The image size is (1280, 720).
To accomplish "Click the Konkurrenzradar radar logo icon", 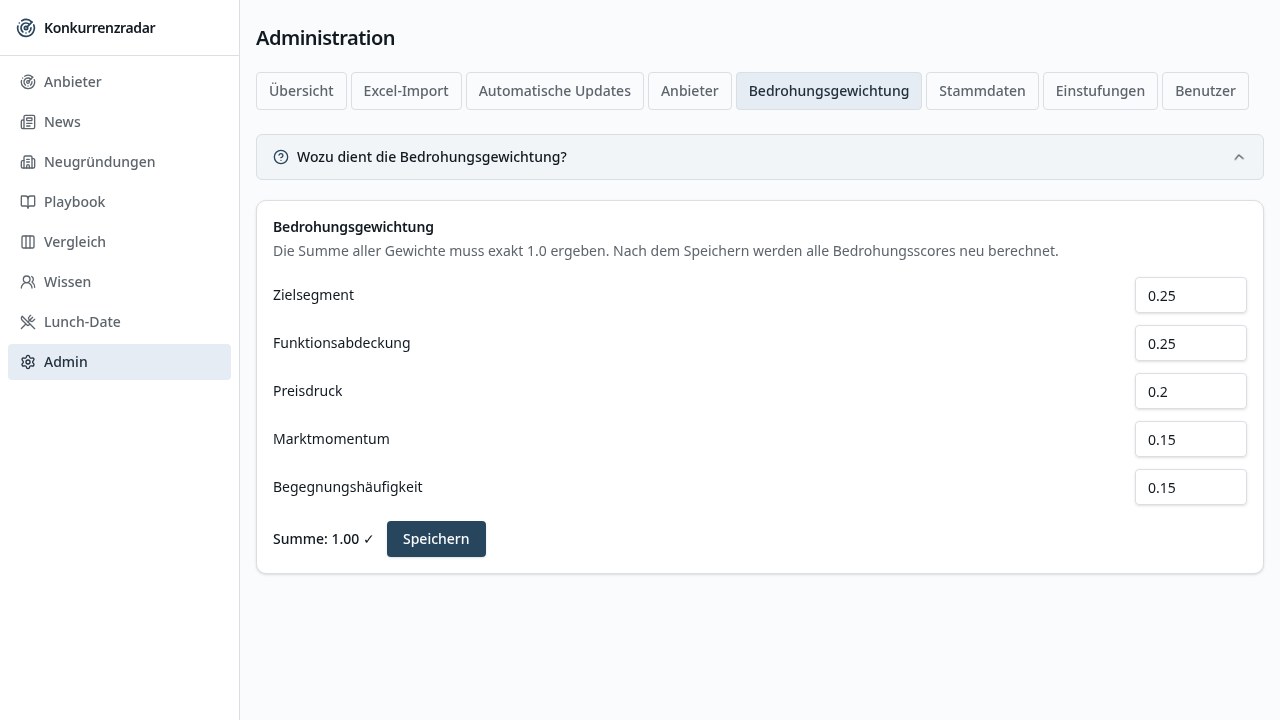I will point(26,28).
